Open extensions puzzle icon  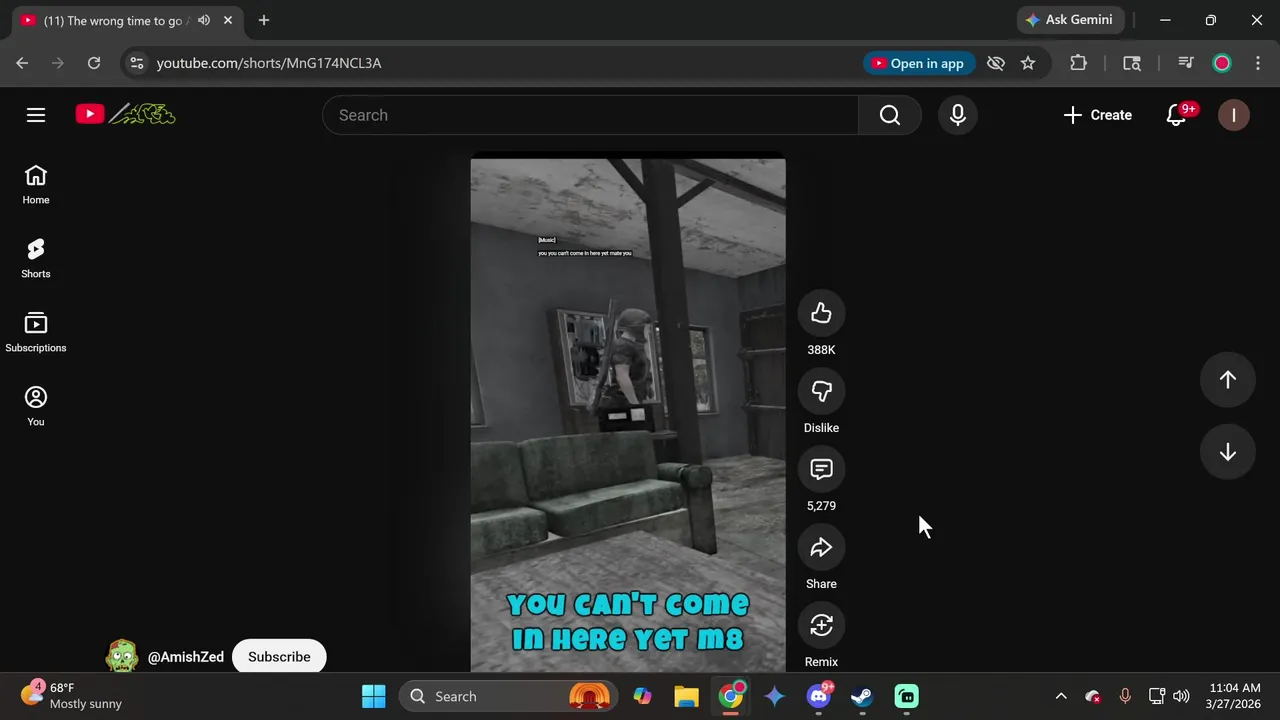[x=1078, y=63]
